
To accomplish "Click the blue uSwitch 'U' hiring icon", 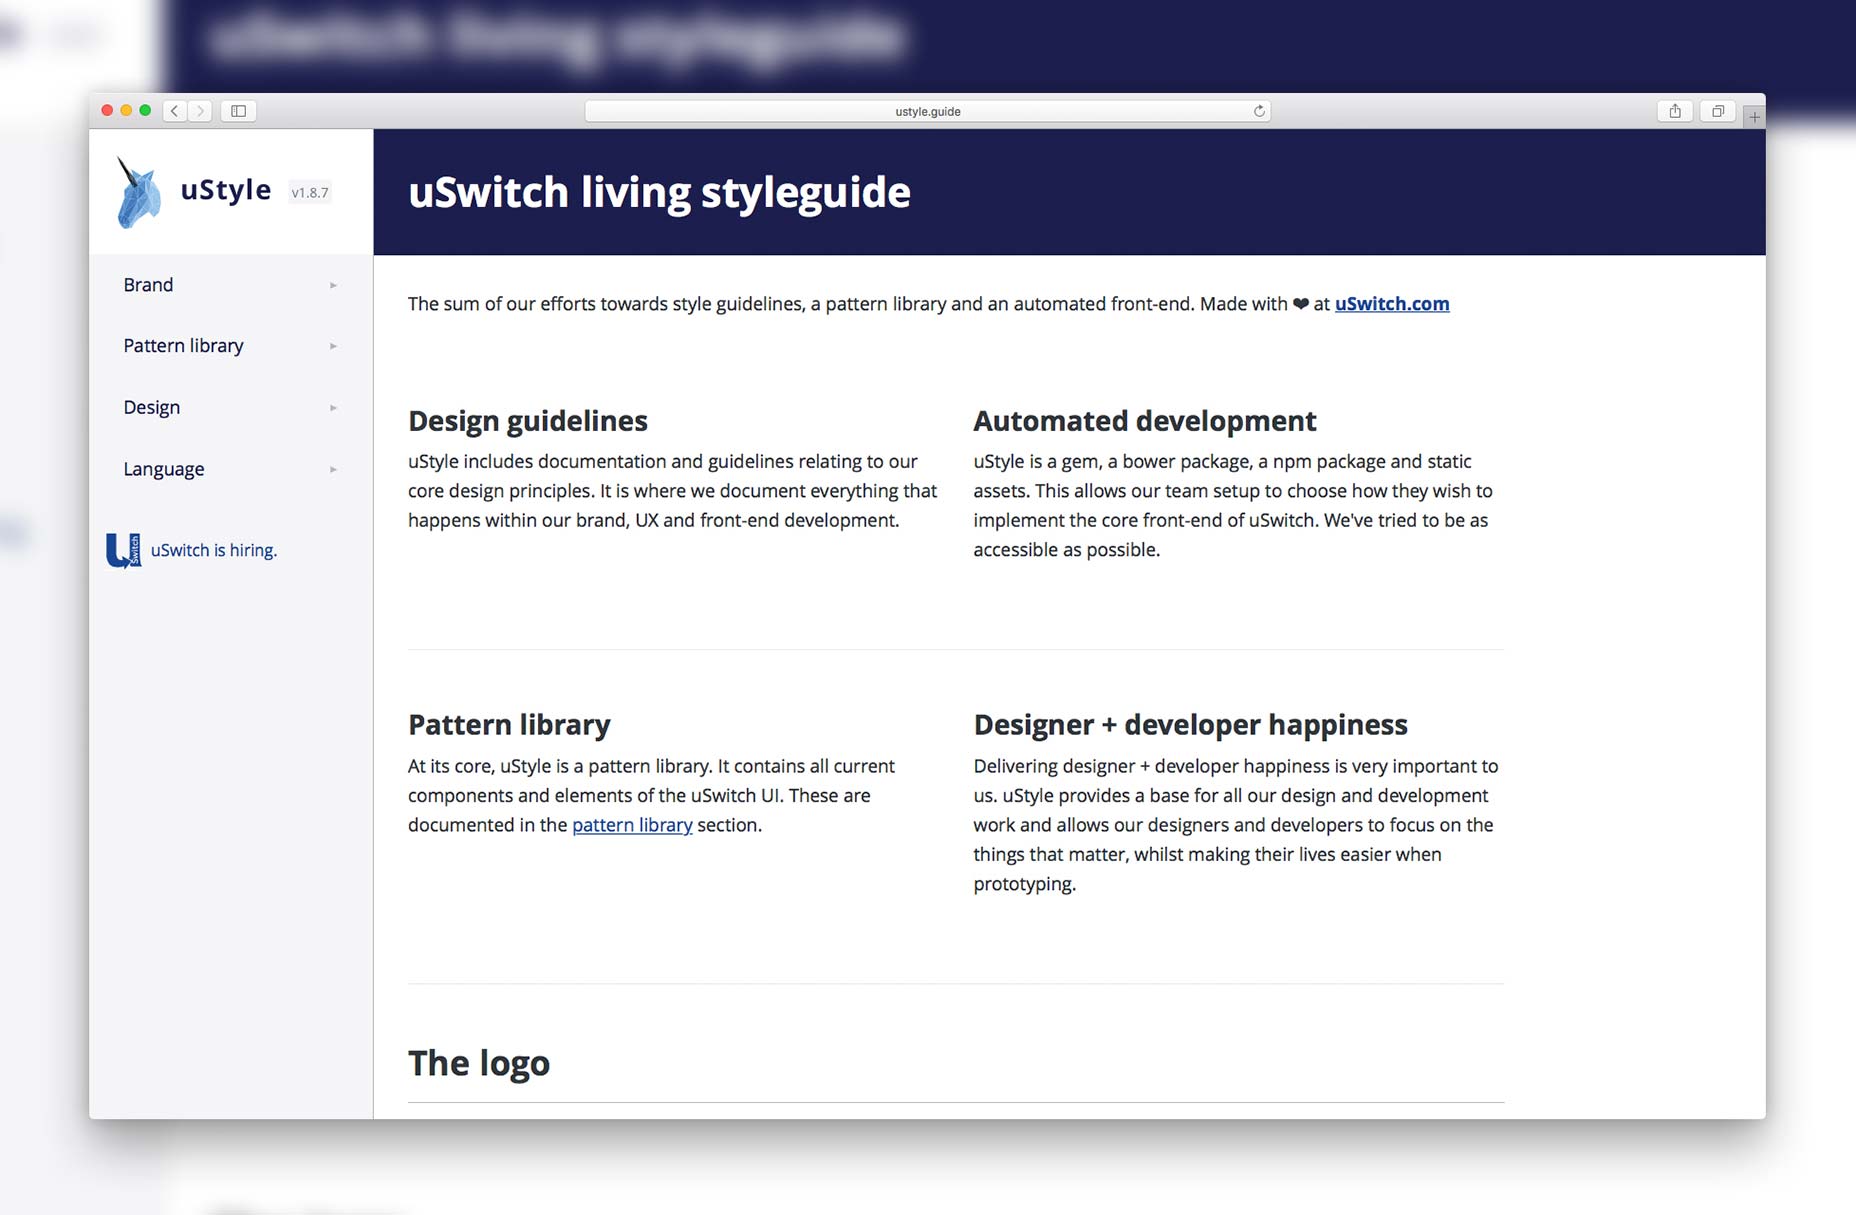I will (x=122, y=549).
